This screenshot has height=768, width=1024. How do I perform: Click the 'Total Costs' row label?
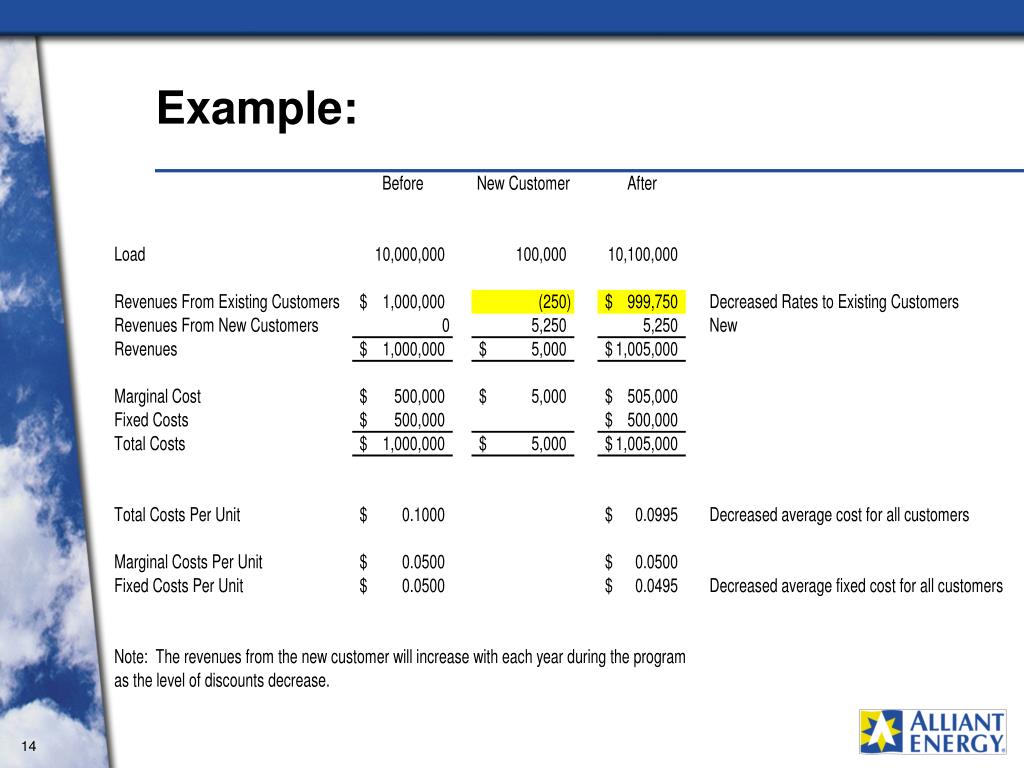(x=150, y=444)
